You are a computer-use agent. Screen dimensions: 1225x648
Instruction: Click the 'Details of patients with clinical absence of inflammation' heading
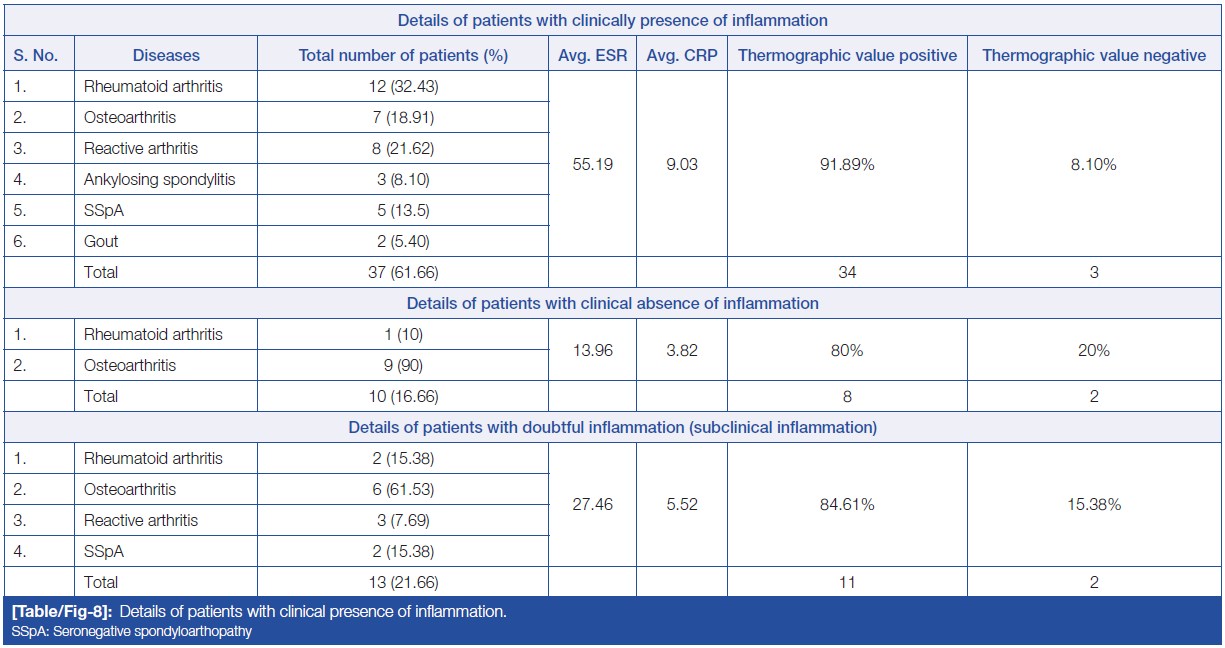pos(612,303)
